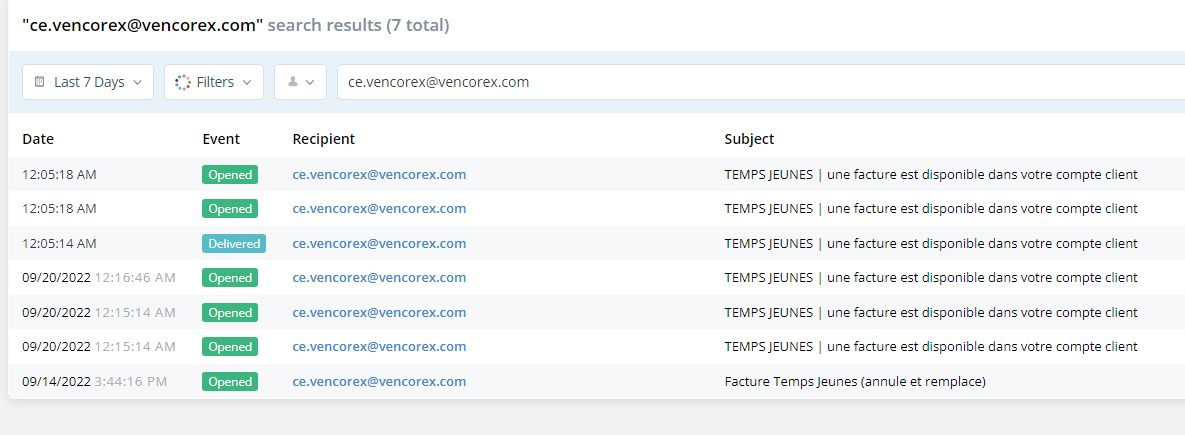
Task: Click the Opened badge for 09/20/2022 12:16:46 AM
Action: pos(230,278)
